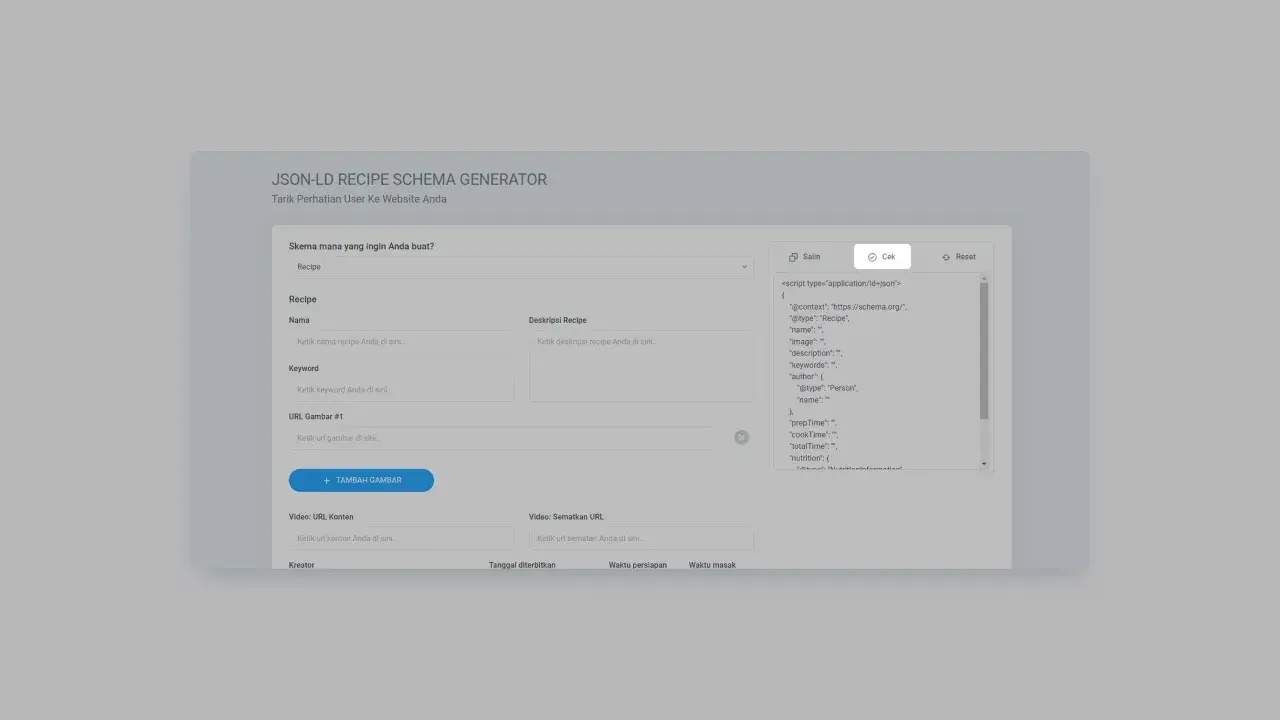
Task: Open the schema type dropdown showing Recipe
Action: click(x=520, y=267)
